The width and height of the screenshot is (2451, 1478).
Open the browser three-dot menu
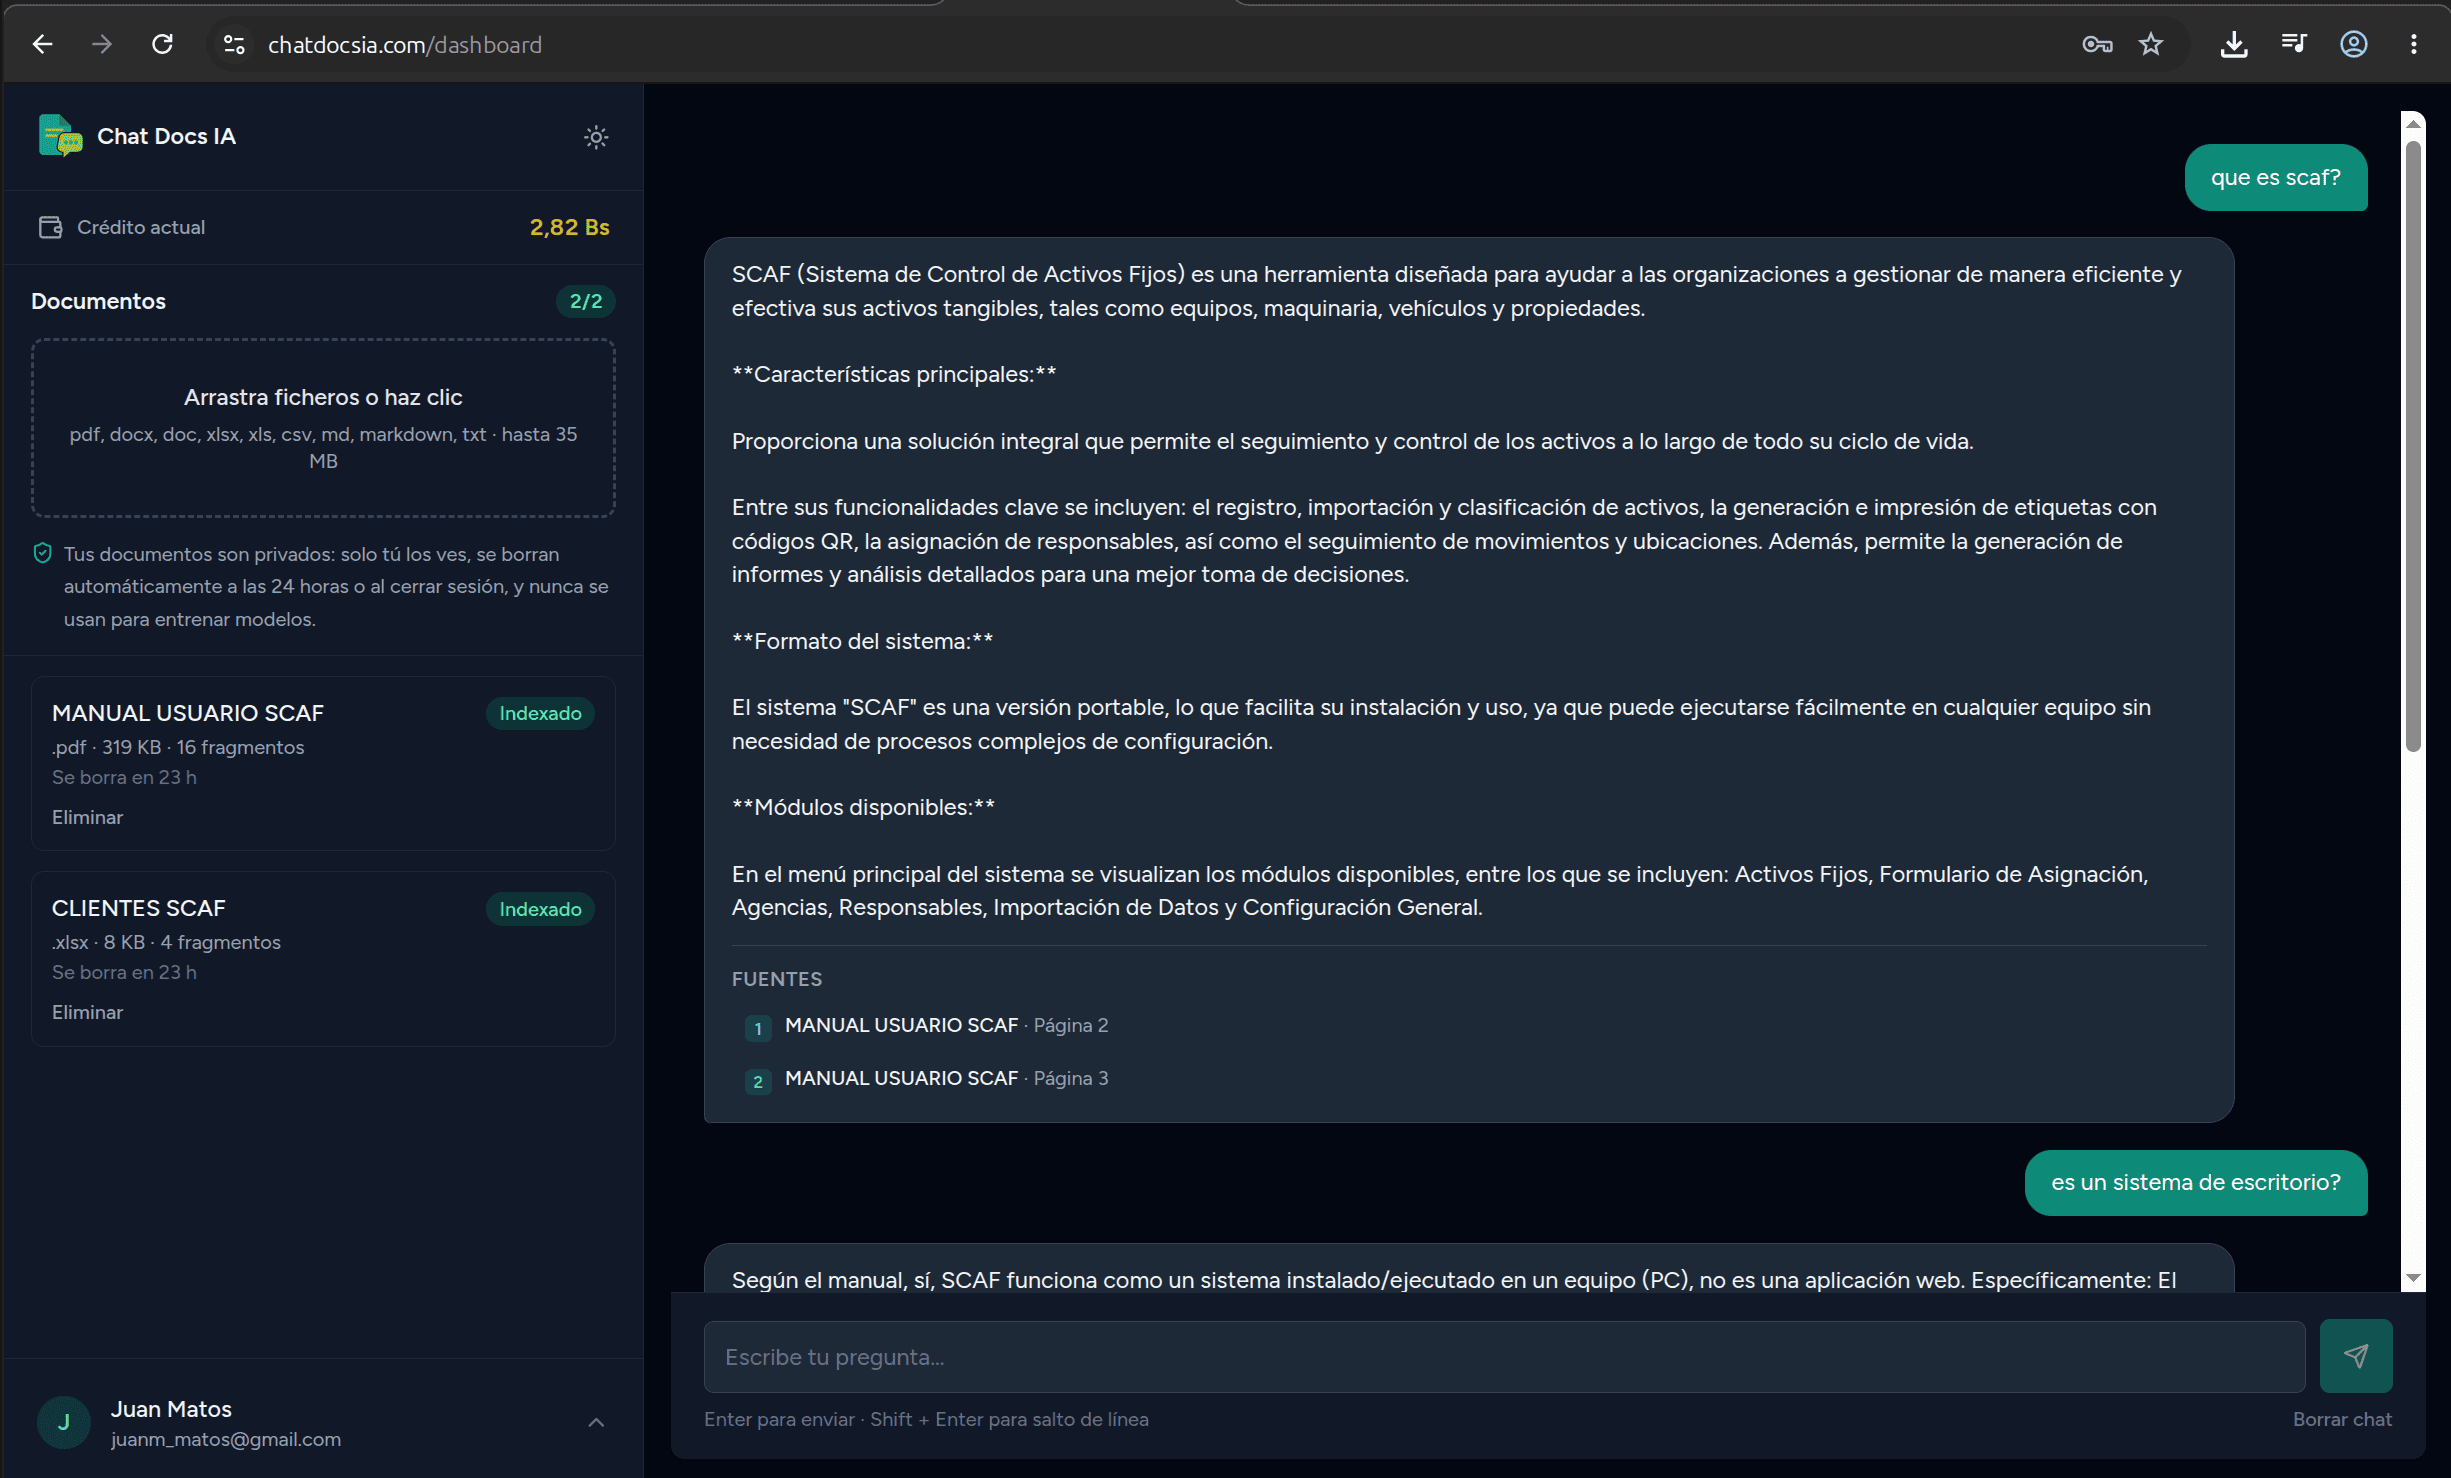click(x=2414, y=44)
